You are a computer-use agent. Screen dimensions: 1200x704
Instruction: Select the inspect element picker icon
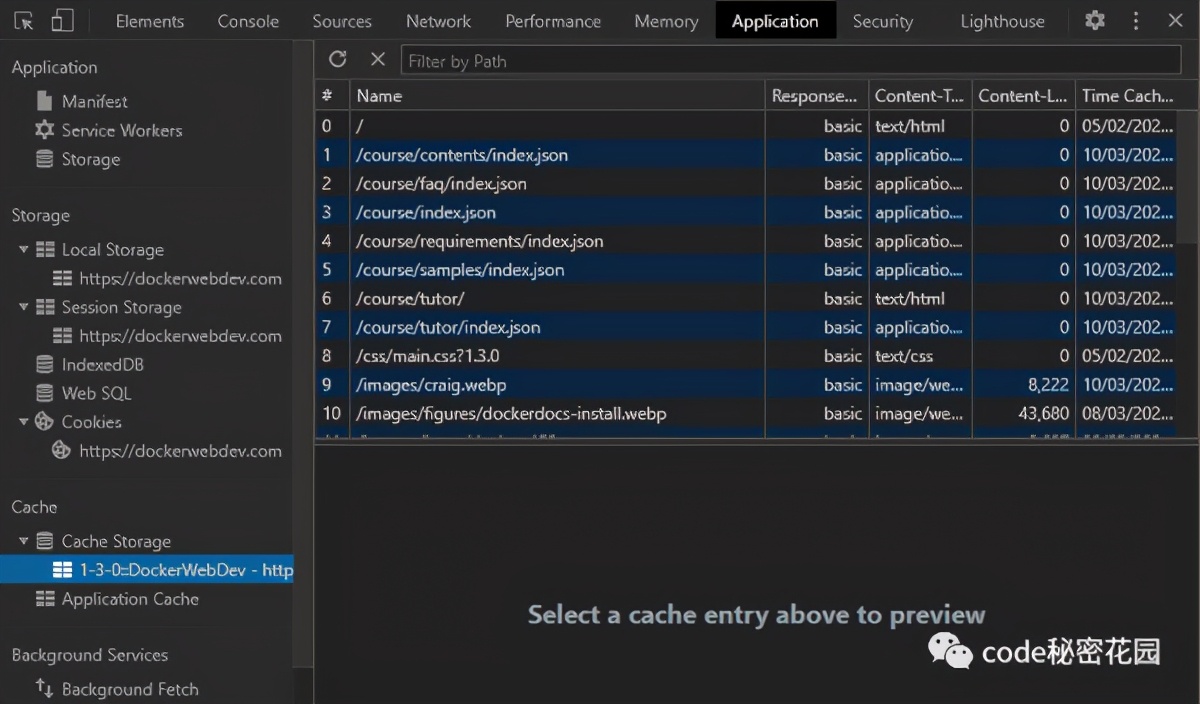25,20
